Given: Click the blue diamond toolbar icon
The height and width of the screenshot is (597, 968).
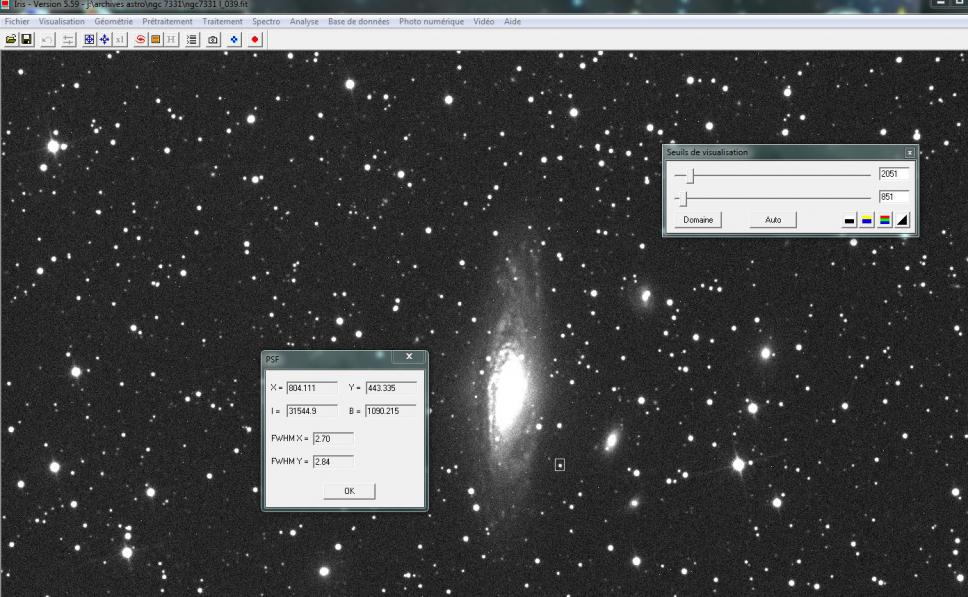Looking at the screenshot, I should tap(234, 40).
